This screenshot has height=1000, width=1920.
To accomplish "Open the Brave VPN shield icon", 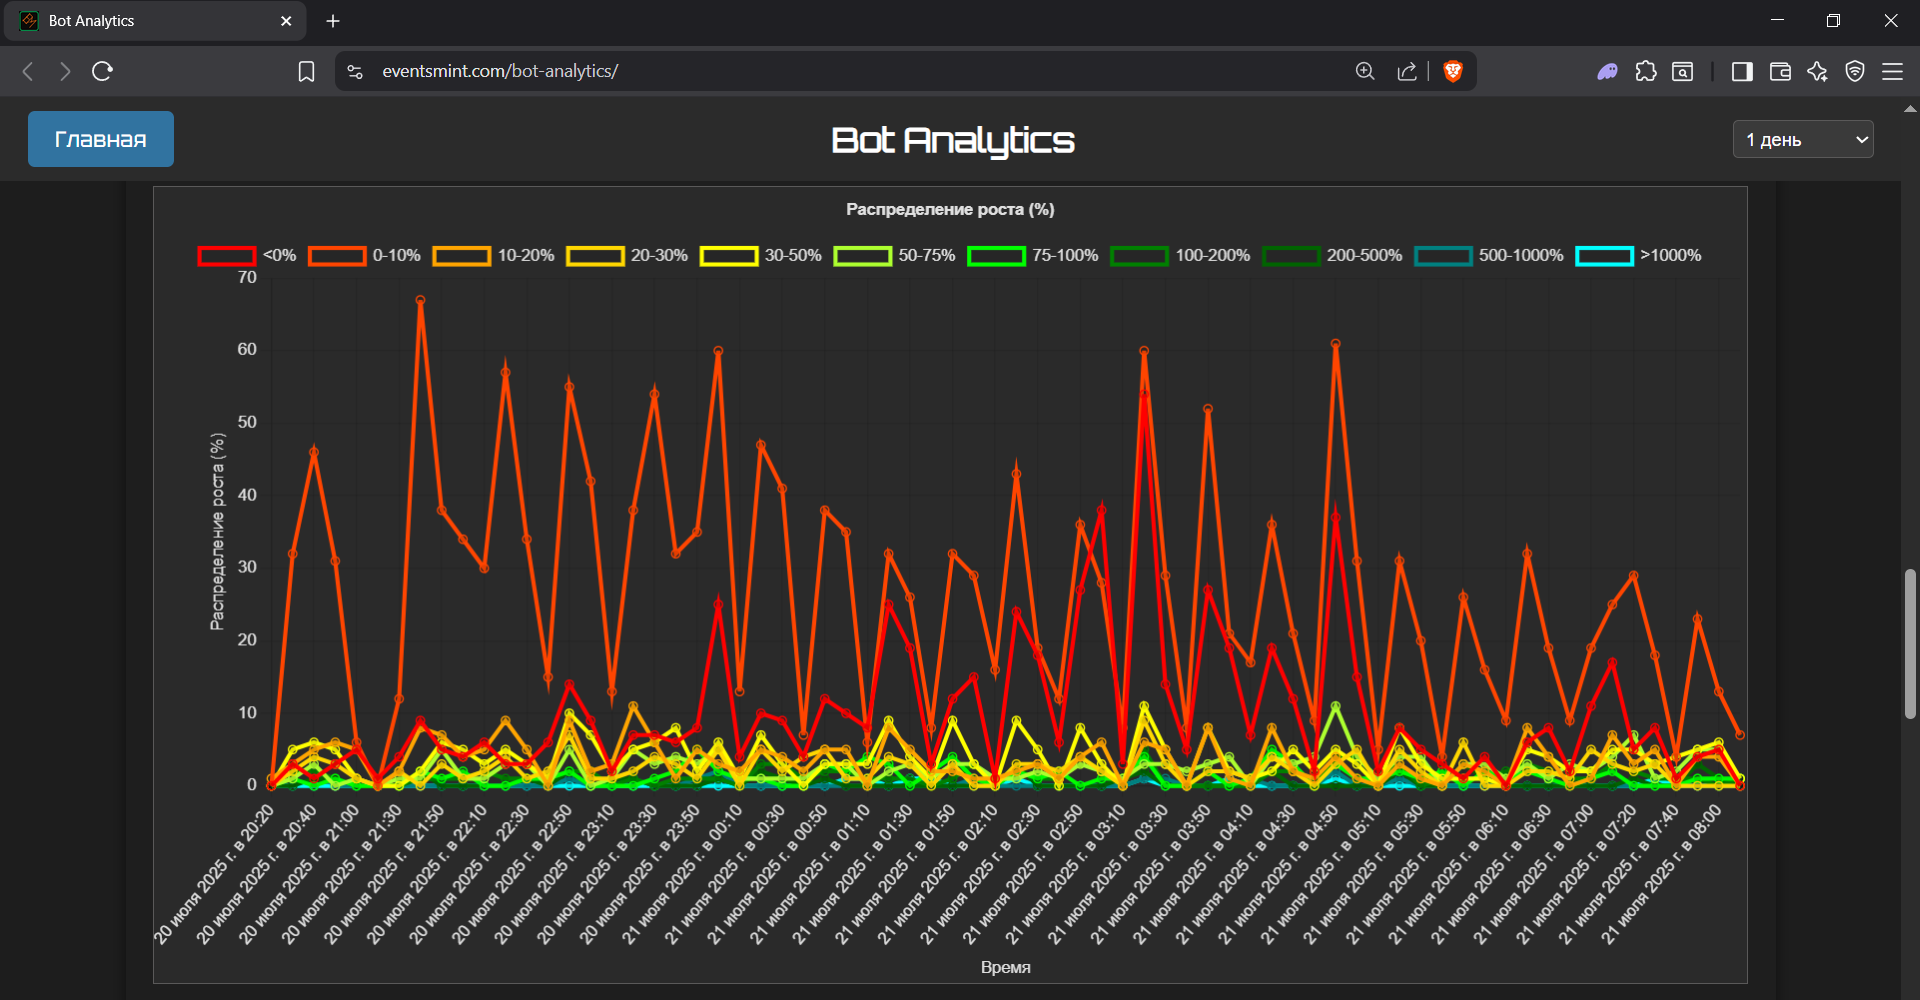I will pyautogui.click(x=1855, y=71).
